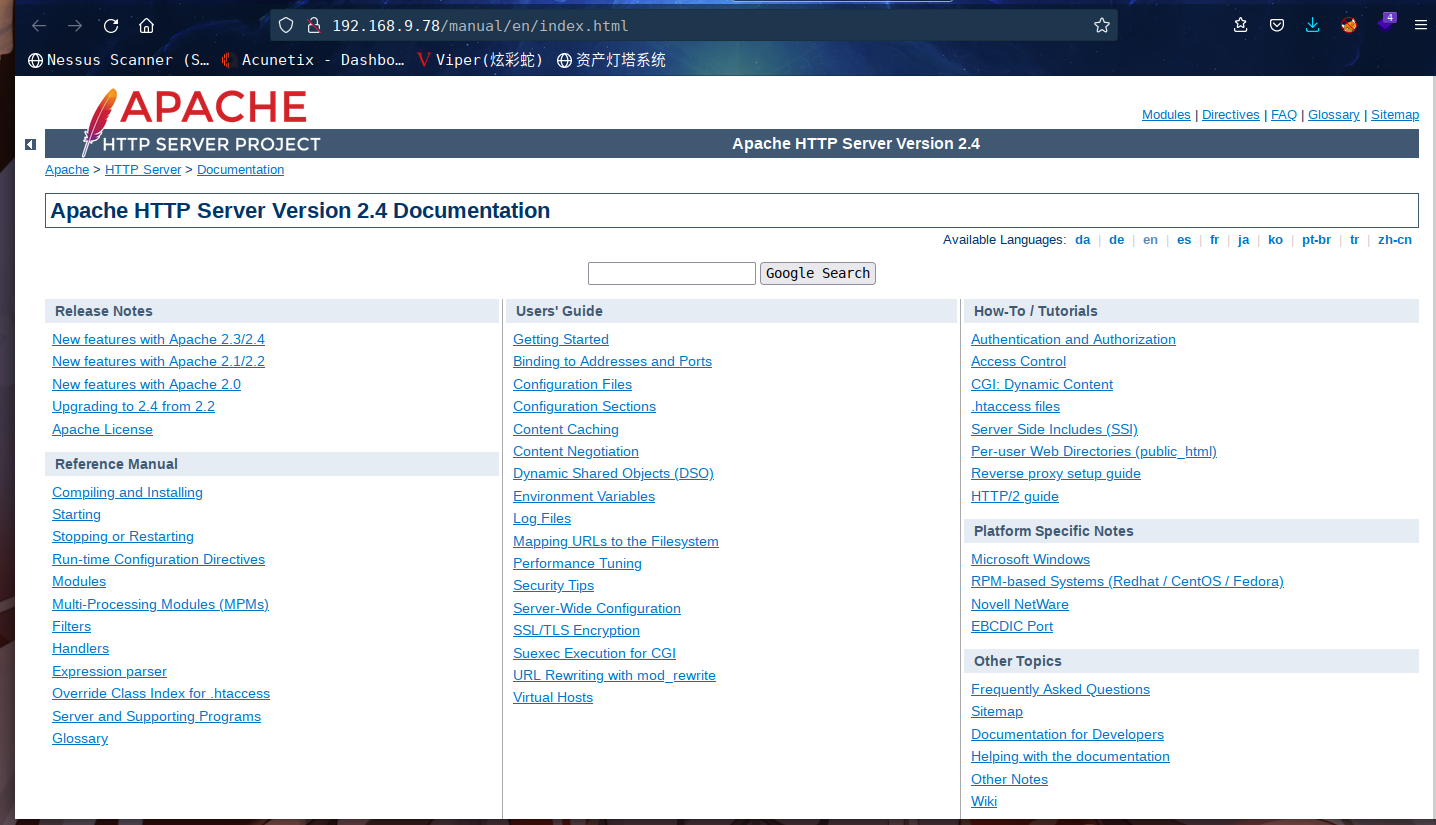Go to the browser home icon
Image resolution: width=1436 pixels, height=825 pixels.
[x=146, y=25]
